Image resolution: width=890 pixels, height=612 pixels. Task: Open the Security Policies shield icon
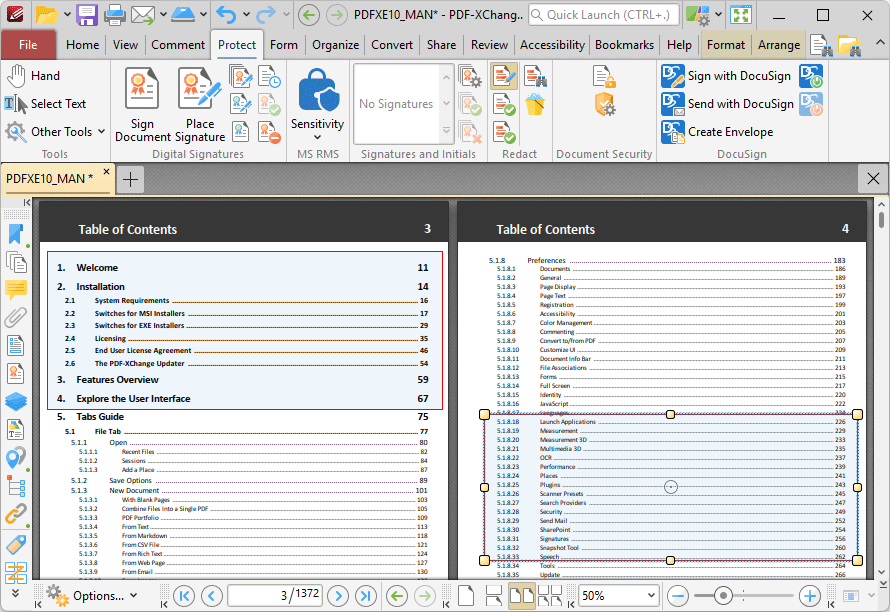pyautogui.click(x=605, y=104)
